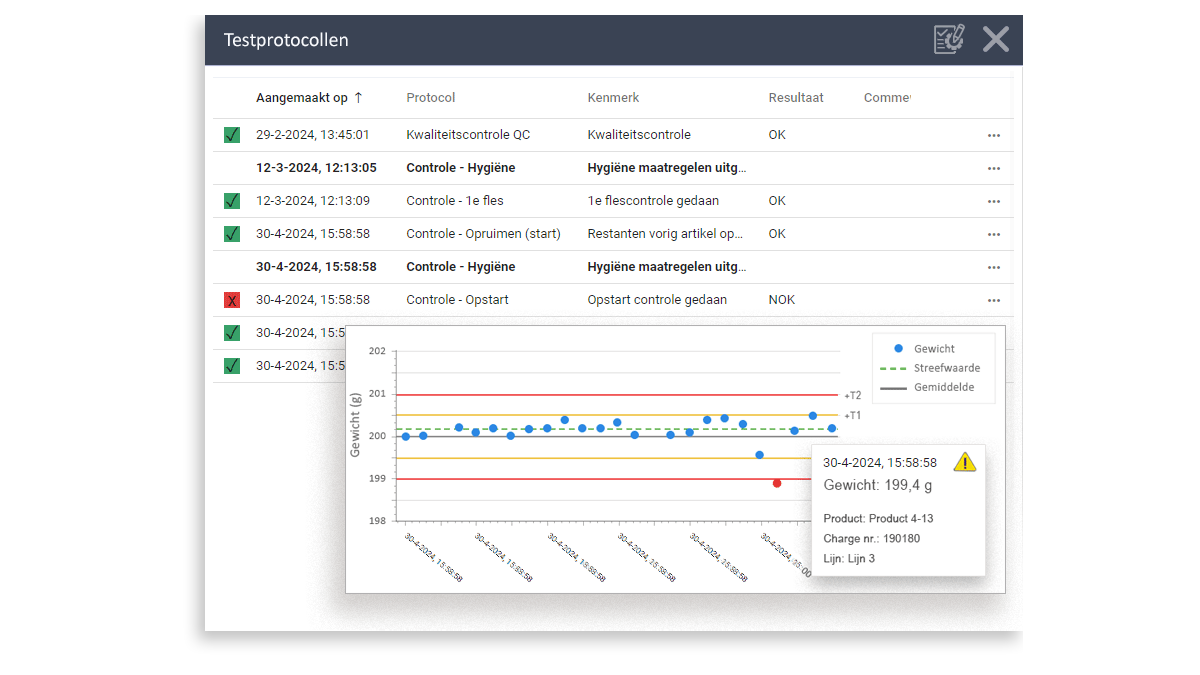Viewport: 1200px width, 675px height.
Task: Click green check icon of Controle - 1e fles row
Action: [232, 201]
